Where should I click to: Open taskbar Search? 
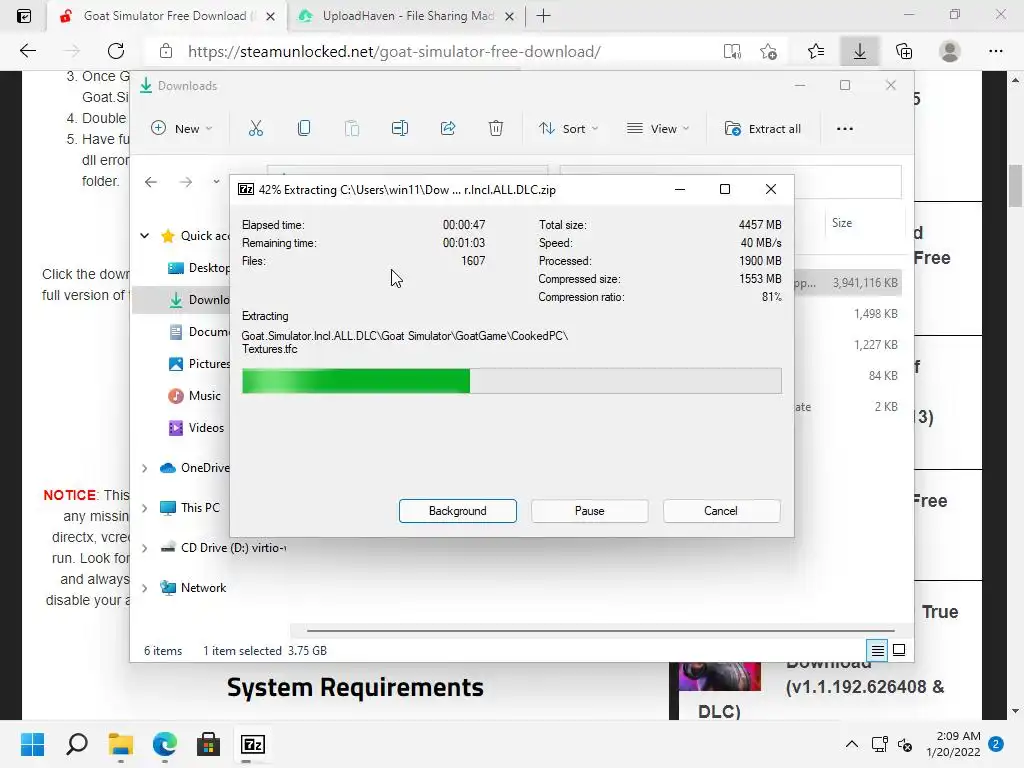[76, 744]
